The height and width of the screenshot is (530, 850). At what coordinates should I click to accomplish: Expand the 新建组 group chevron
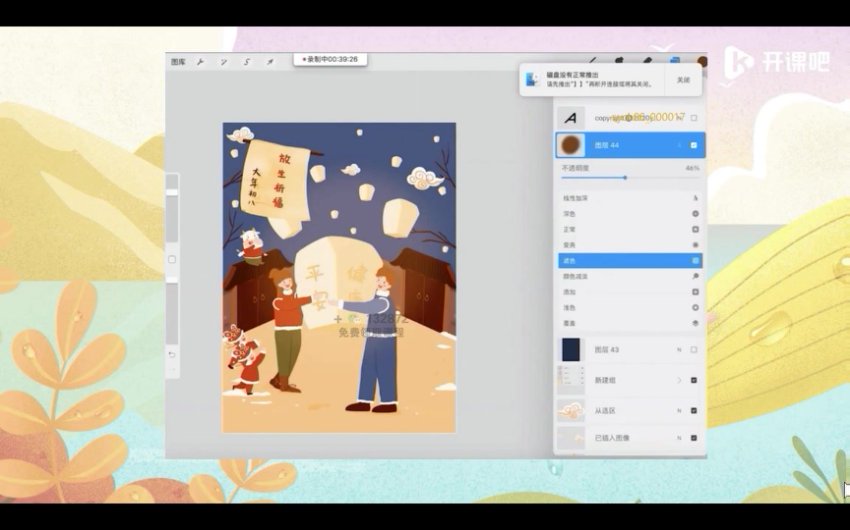(x=679, y=380)
